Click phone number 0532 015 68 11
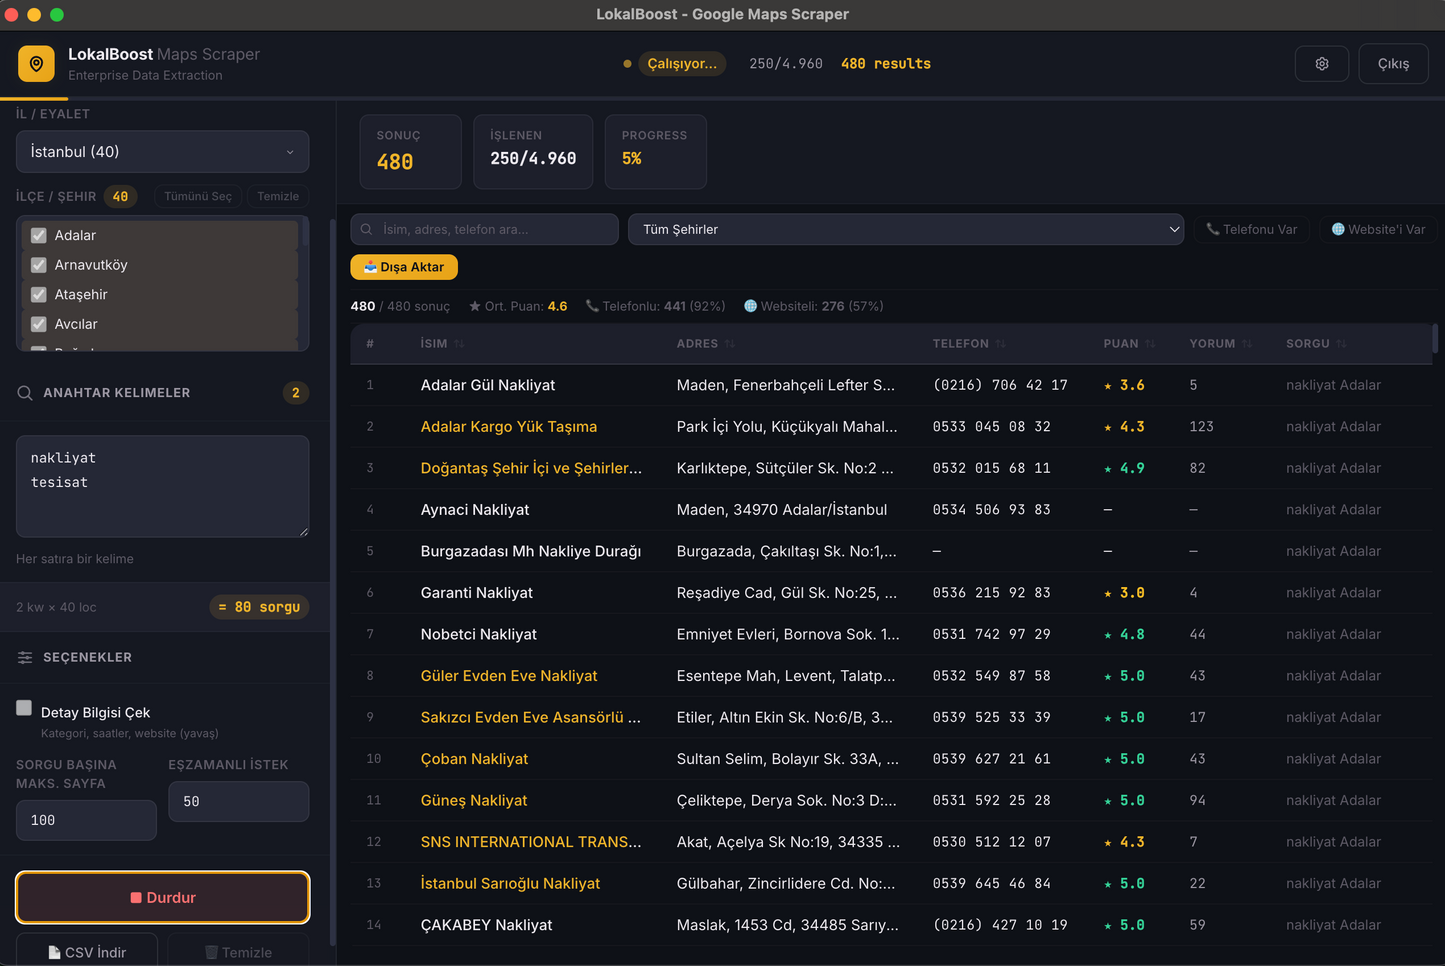The width and height of the screenshot is (1445, 966). pyautogui.click(x=991, y=468)
